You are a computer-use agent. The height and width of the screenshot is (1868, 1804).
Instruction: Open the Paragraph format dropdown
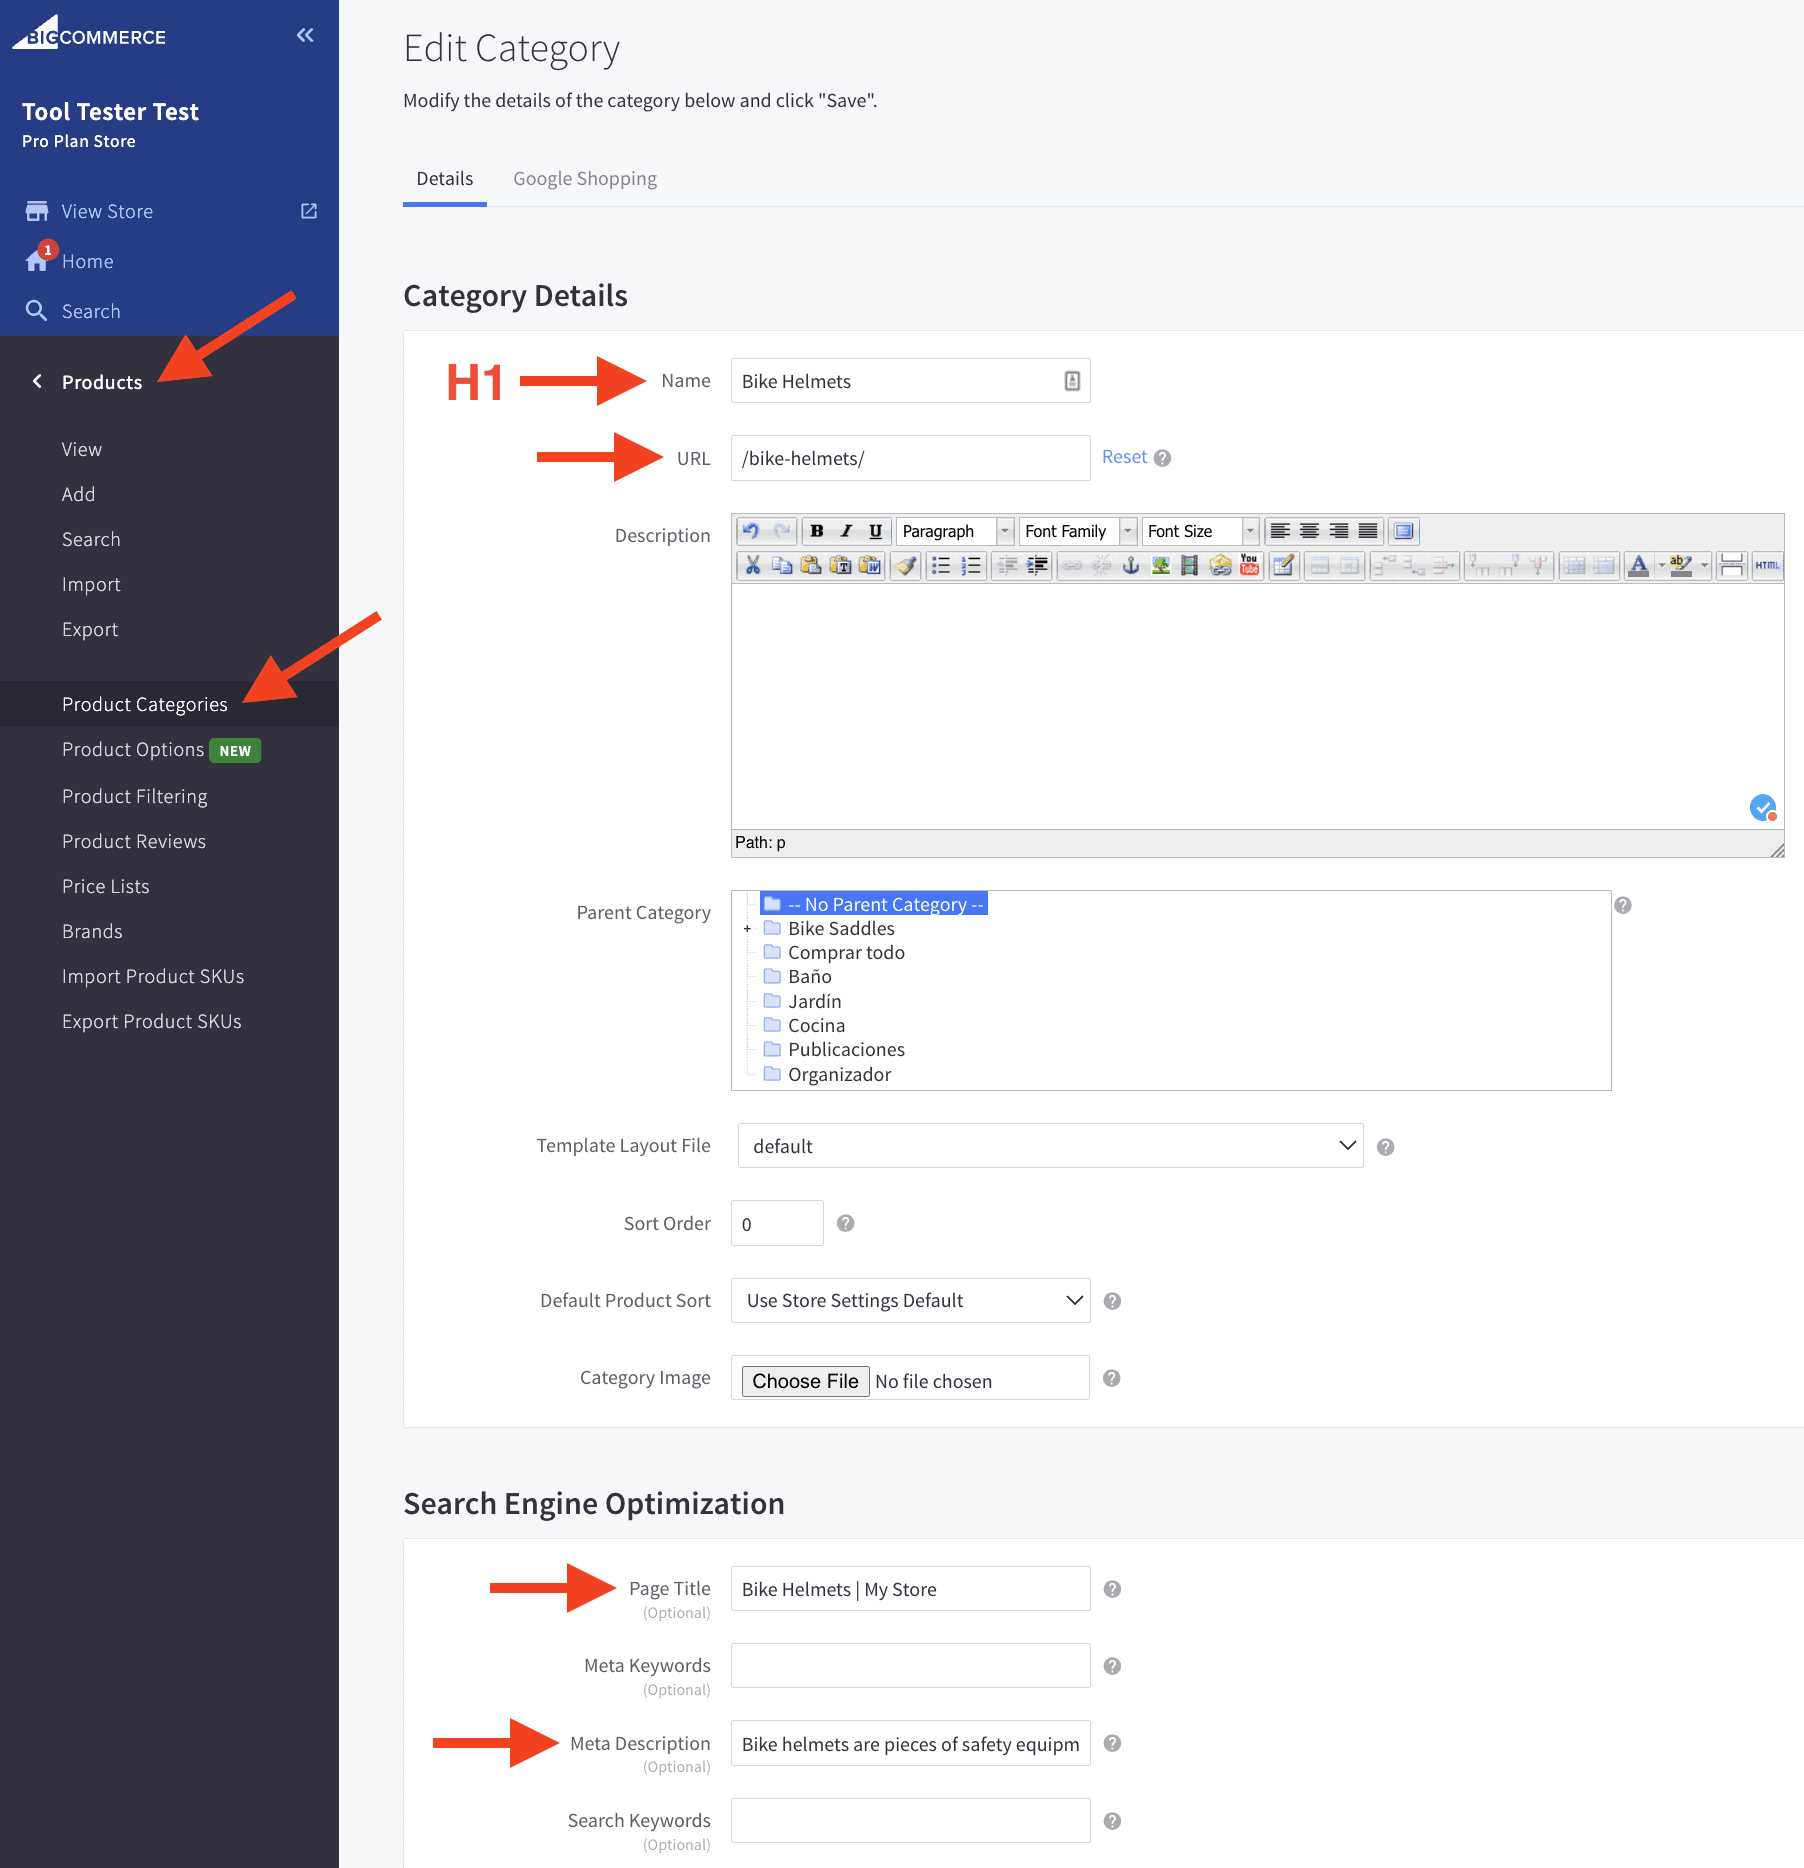point(955,531)
